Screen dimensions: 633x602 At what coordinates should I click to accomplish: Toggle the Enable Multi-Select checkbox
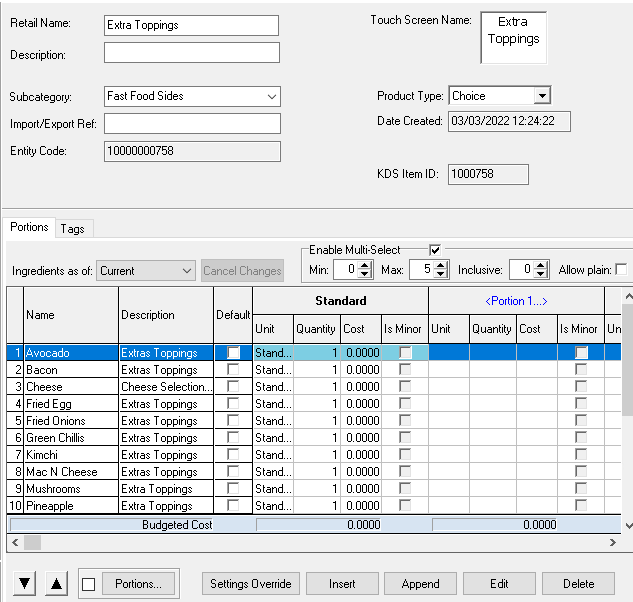(435, 249)
